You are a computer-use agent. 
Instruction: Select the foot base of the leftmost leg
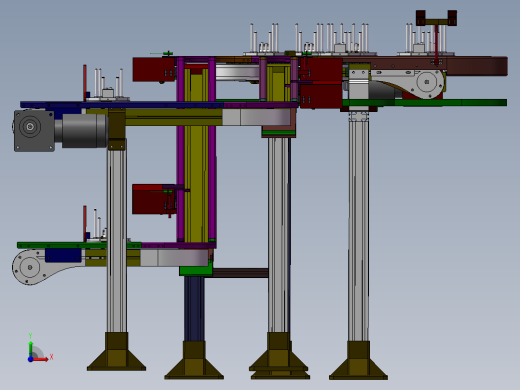click(116, 352)
